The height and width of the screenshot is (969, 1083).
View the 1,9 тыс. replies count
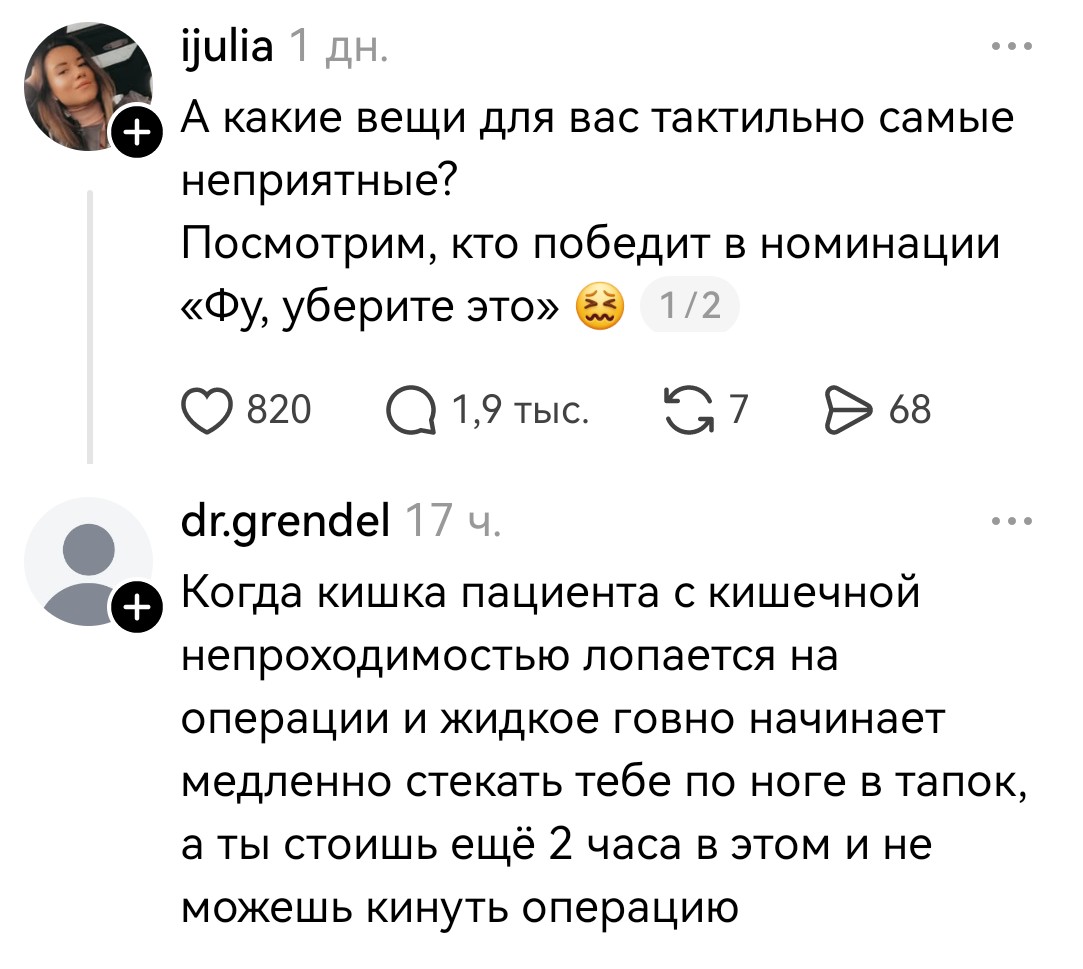520,408
